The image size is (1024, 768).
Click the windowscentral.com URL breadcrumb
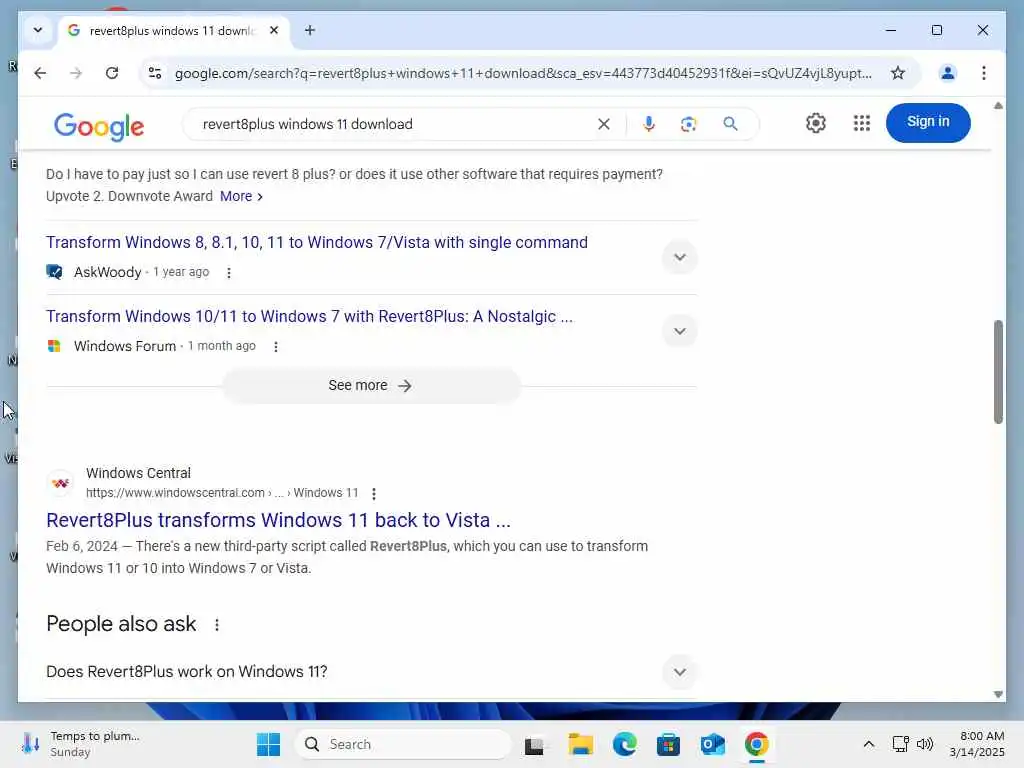point(222,493)
